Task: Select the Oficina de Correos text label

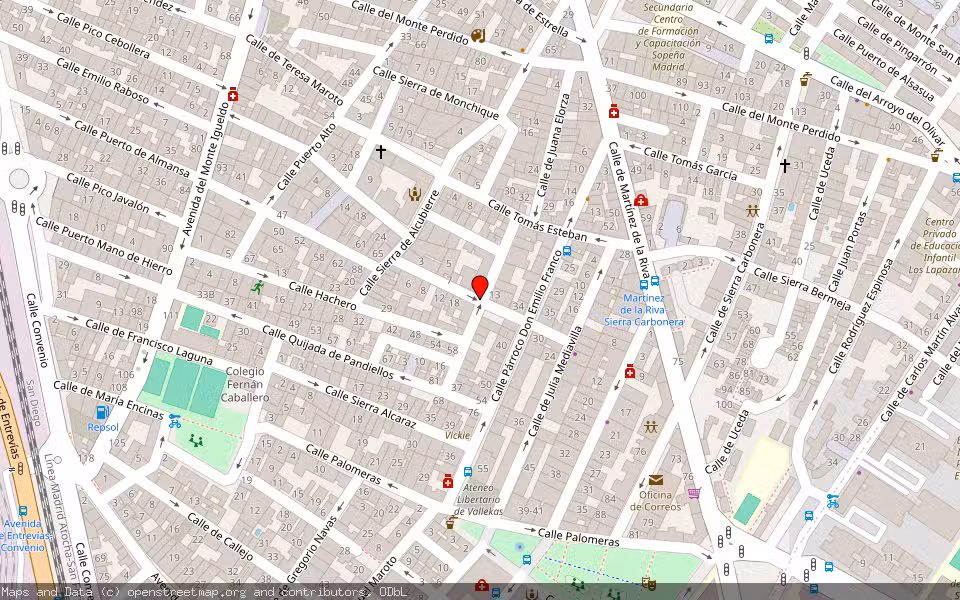Action: pyautogui.click(x=656, y=501)
